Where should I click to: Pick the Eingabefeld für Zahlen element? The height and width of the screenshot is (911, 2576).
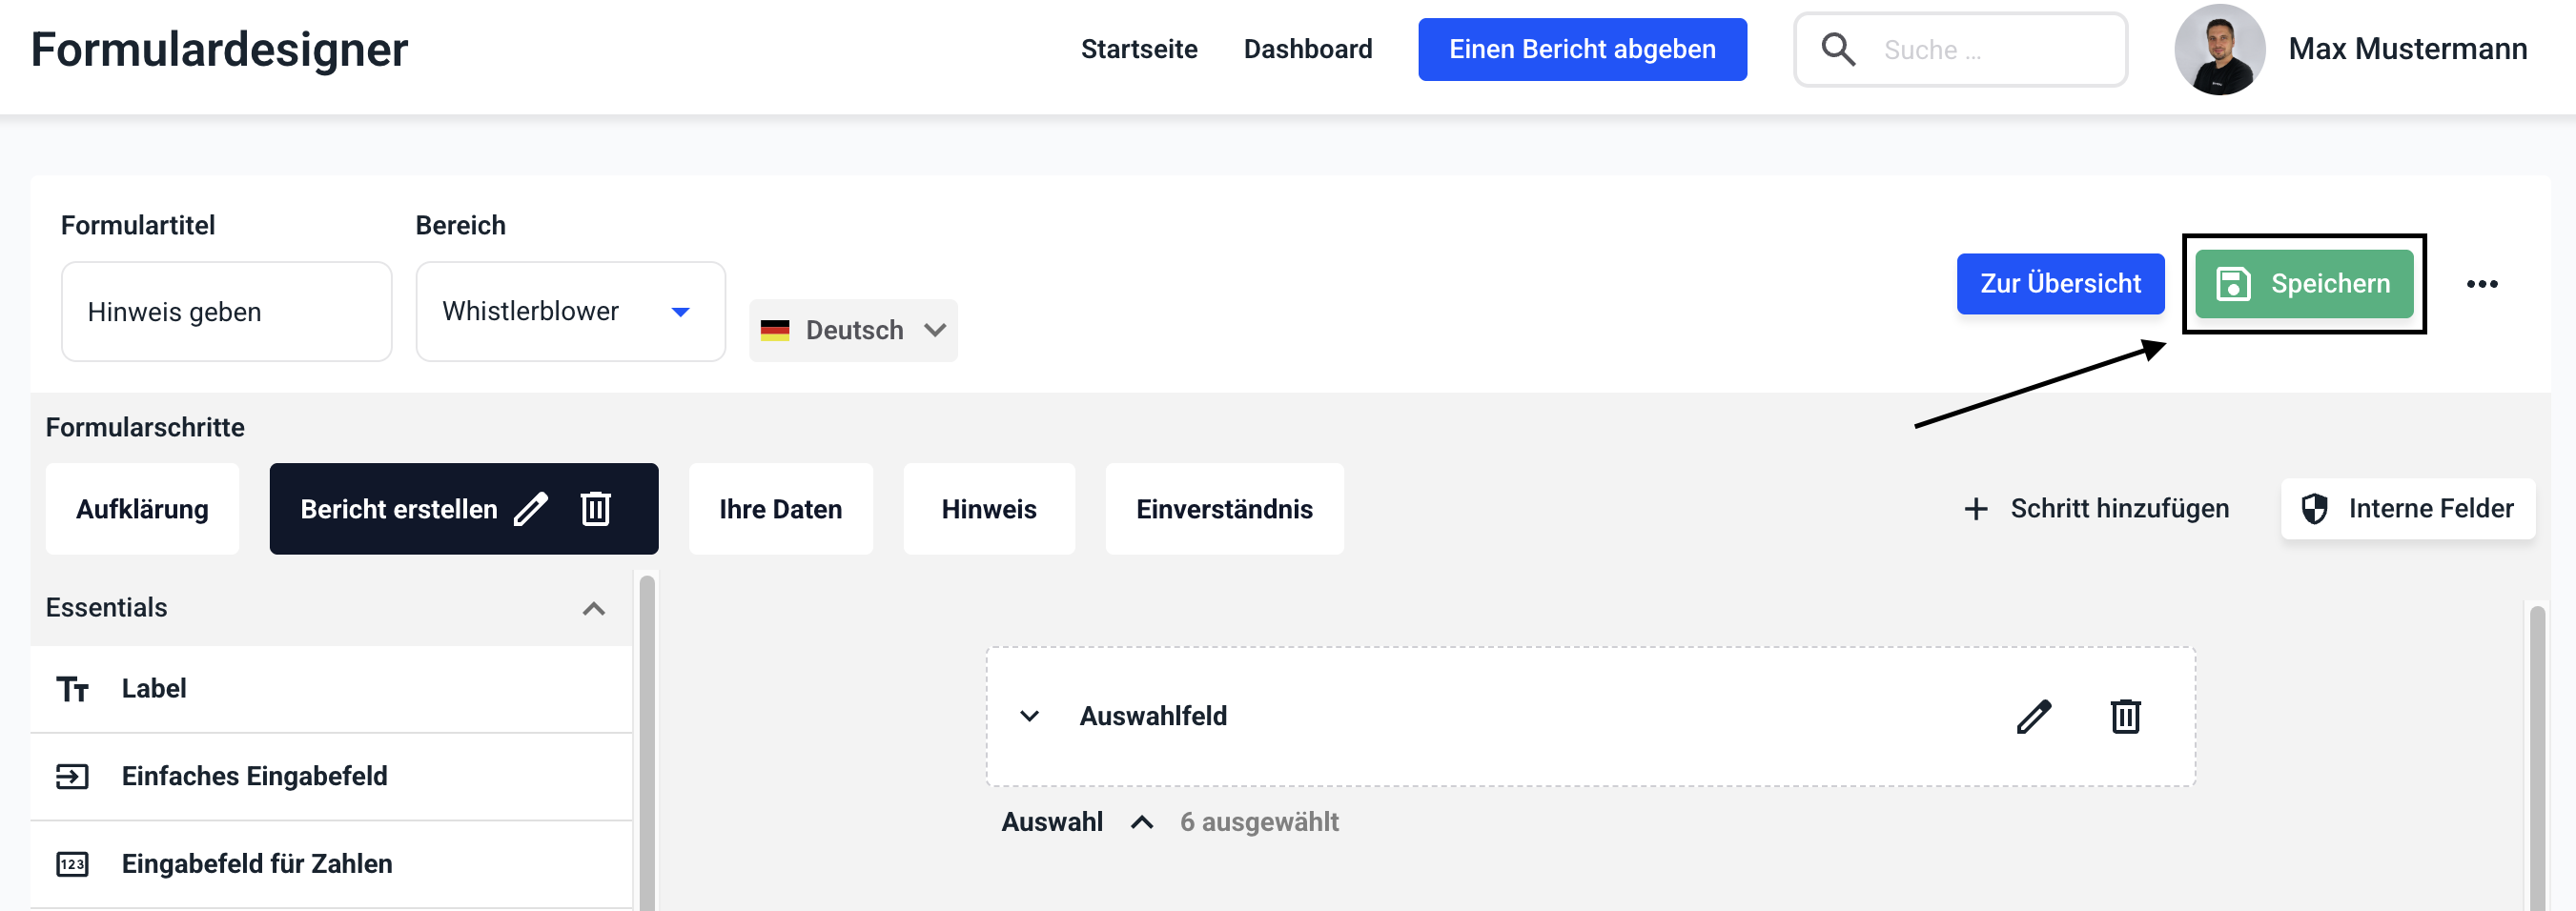pyautogui.click(x=256, y=863)
